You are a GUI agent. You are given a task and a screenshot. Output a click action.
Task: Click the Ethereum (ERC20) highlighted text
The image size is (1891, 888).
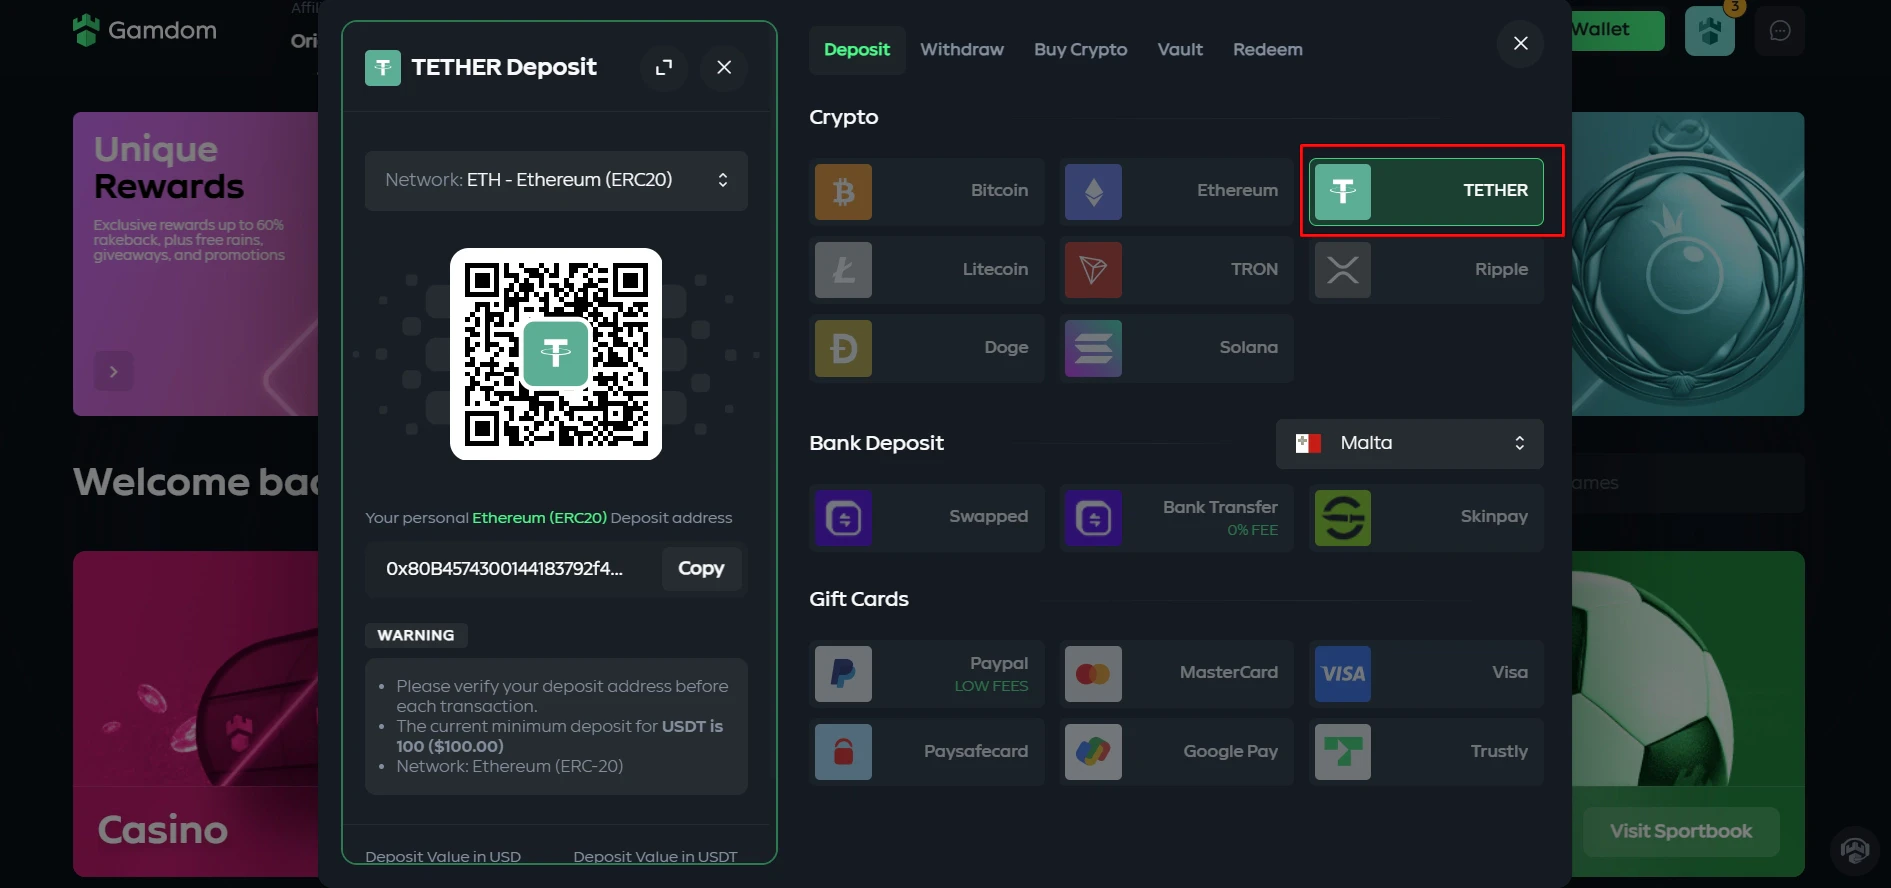coord(539,518)
